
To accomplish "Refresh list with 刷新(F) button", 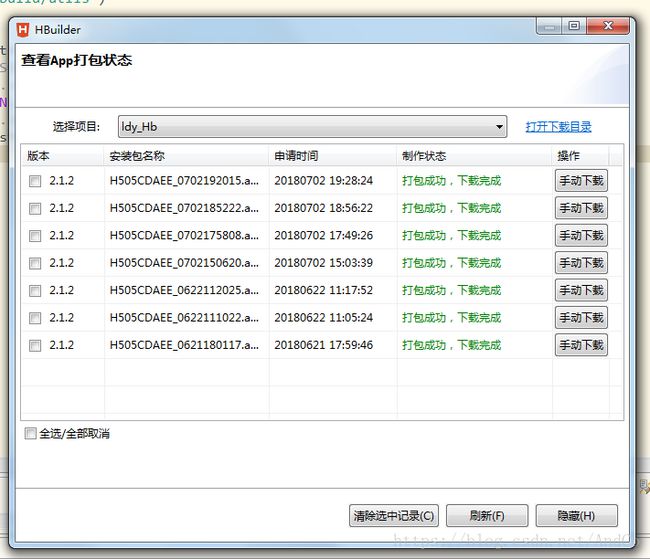I will click(x=487, y=515).
